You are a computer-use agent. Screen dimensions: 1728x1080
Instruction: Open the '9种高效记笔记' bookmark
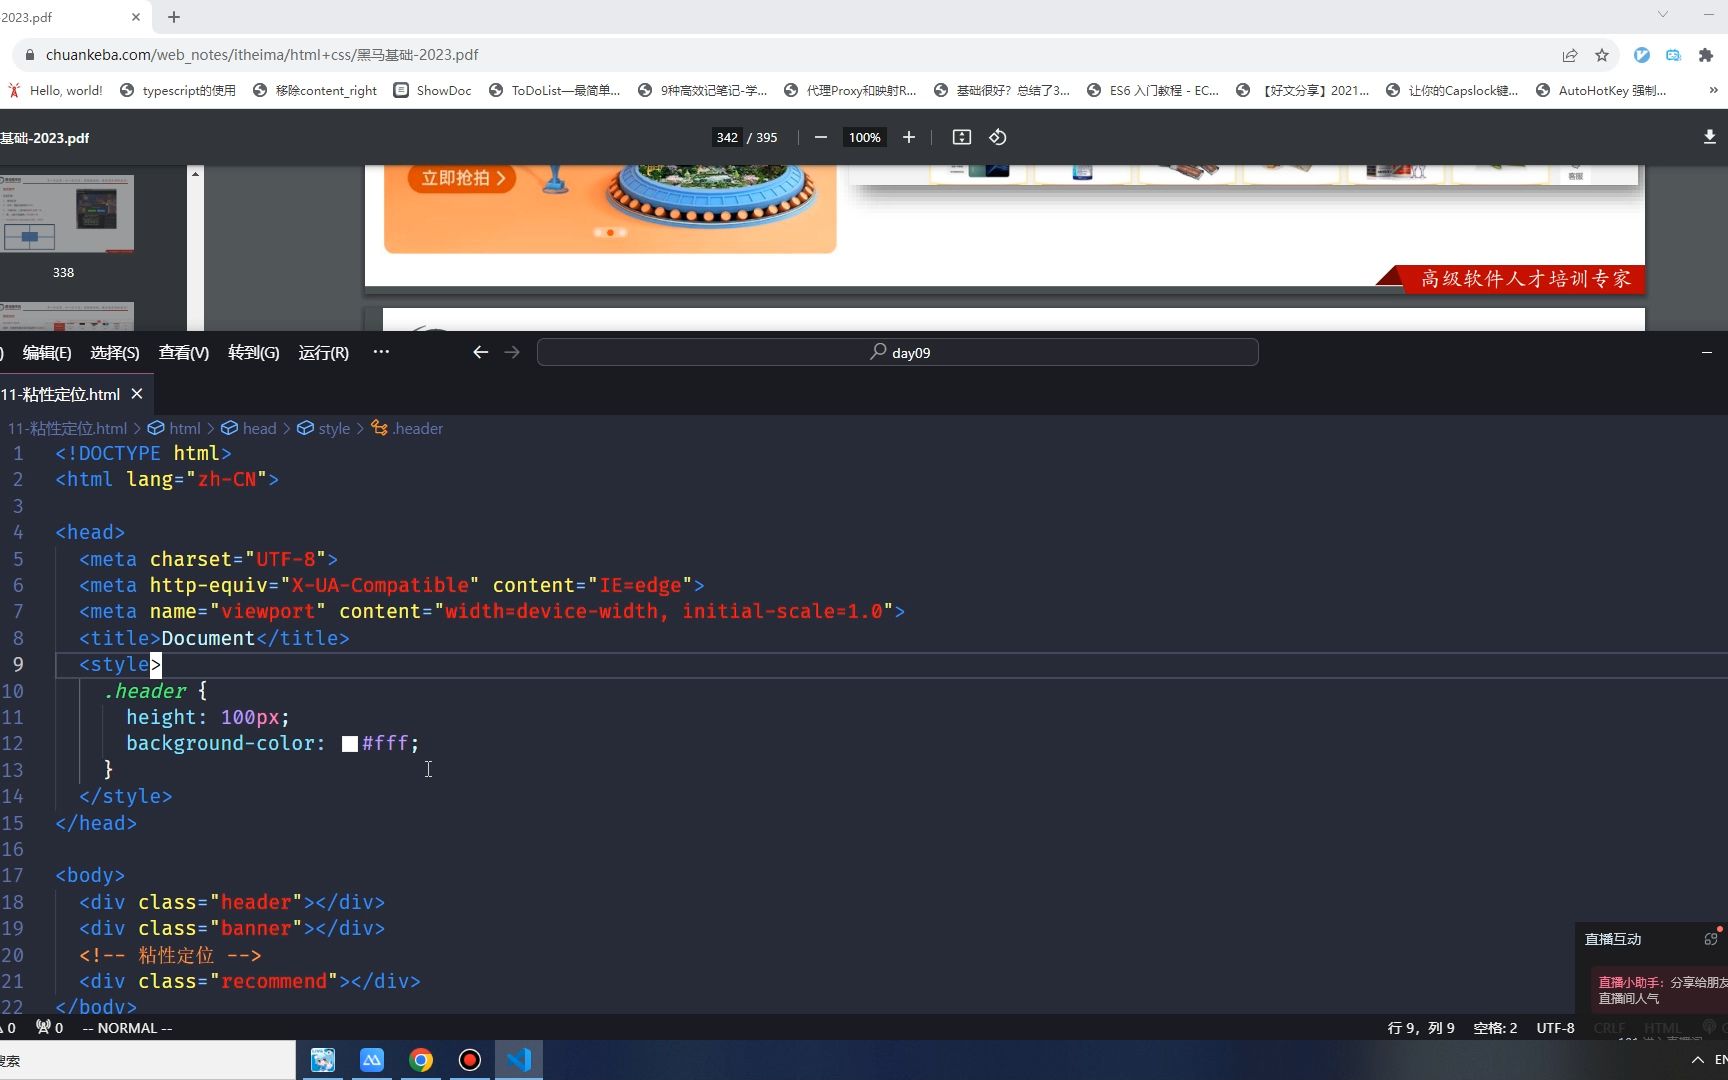702,90
